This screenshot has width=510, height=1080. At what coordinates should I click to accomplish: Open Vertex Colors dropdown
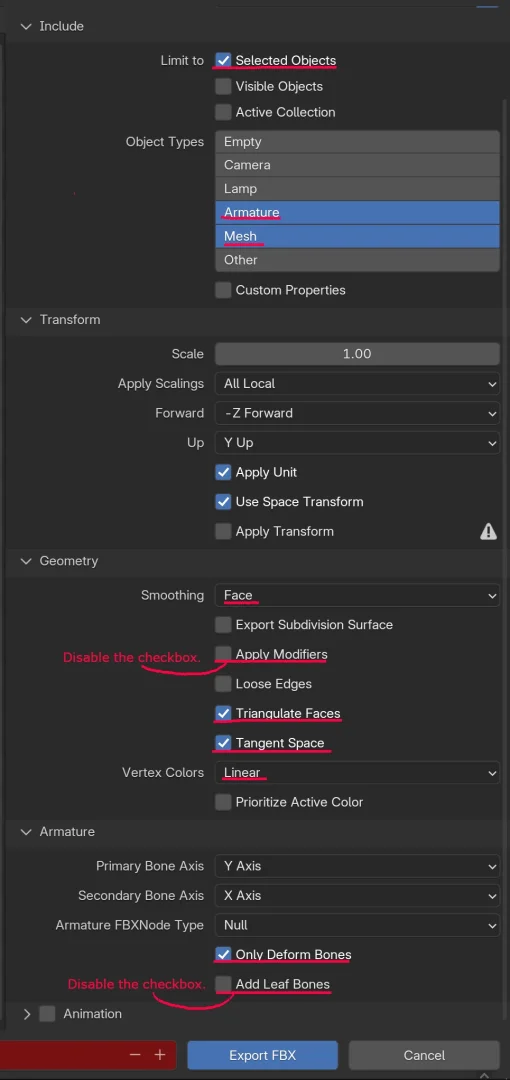357,773
